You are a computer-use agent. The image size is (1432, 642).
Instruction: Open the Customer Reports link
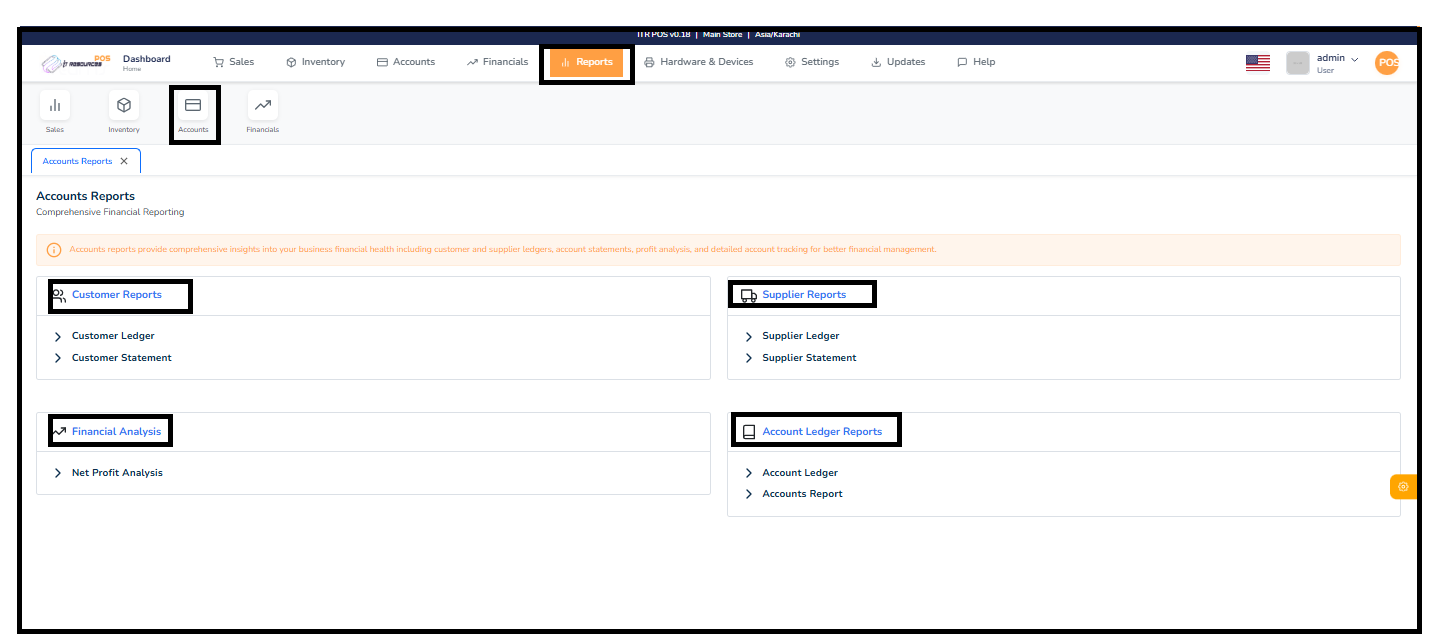tap(116, 294)
